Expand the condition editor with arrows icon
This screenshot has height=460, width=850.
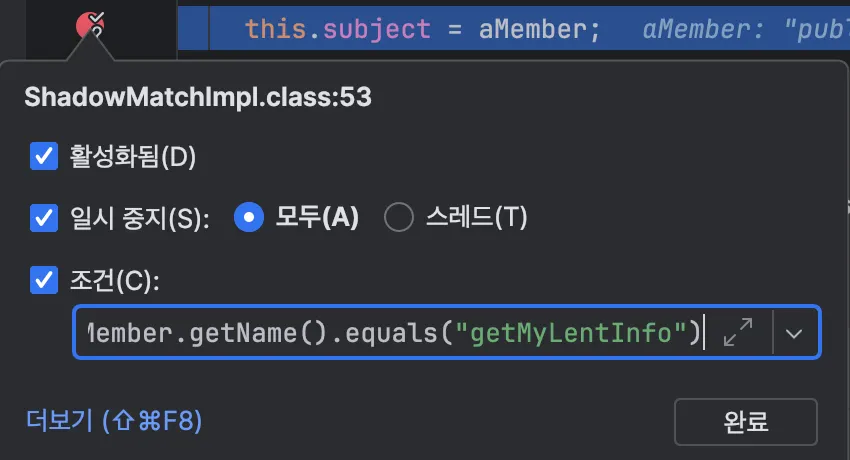pos(738,332)
